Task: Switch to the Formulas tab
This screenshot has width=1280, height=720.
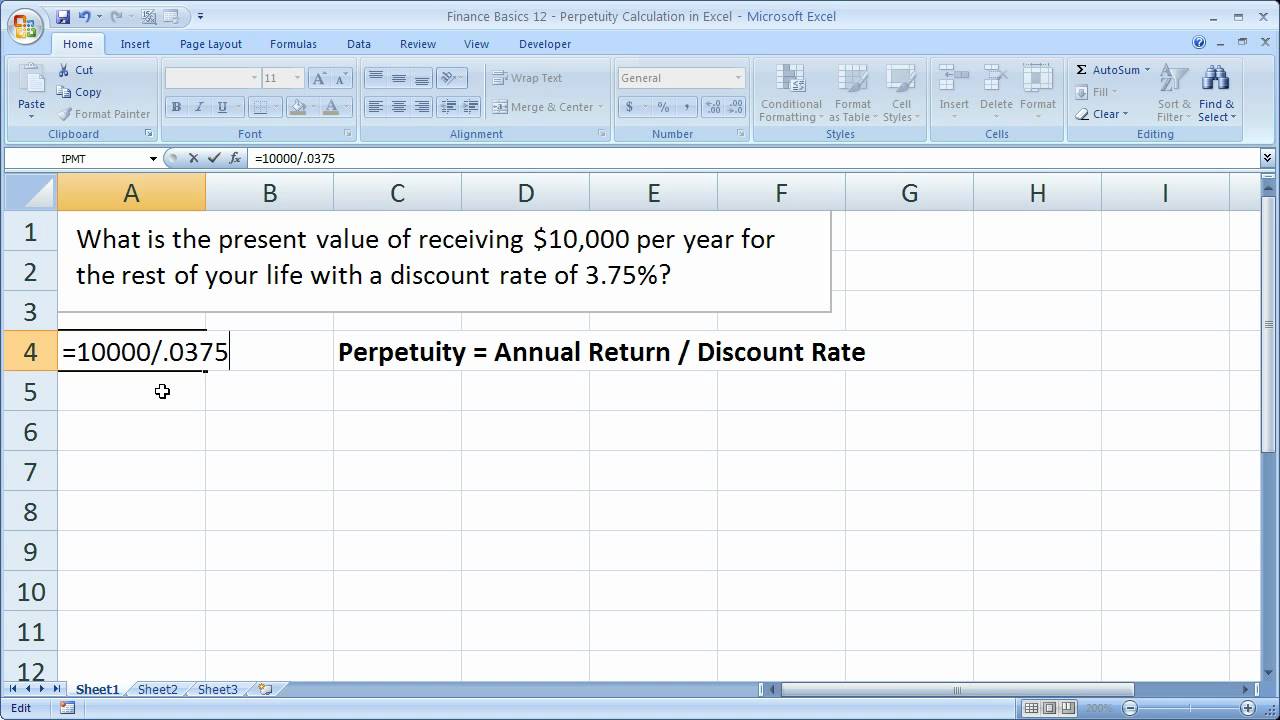Action: (293, 44)
